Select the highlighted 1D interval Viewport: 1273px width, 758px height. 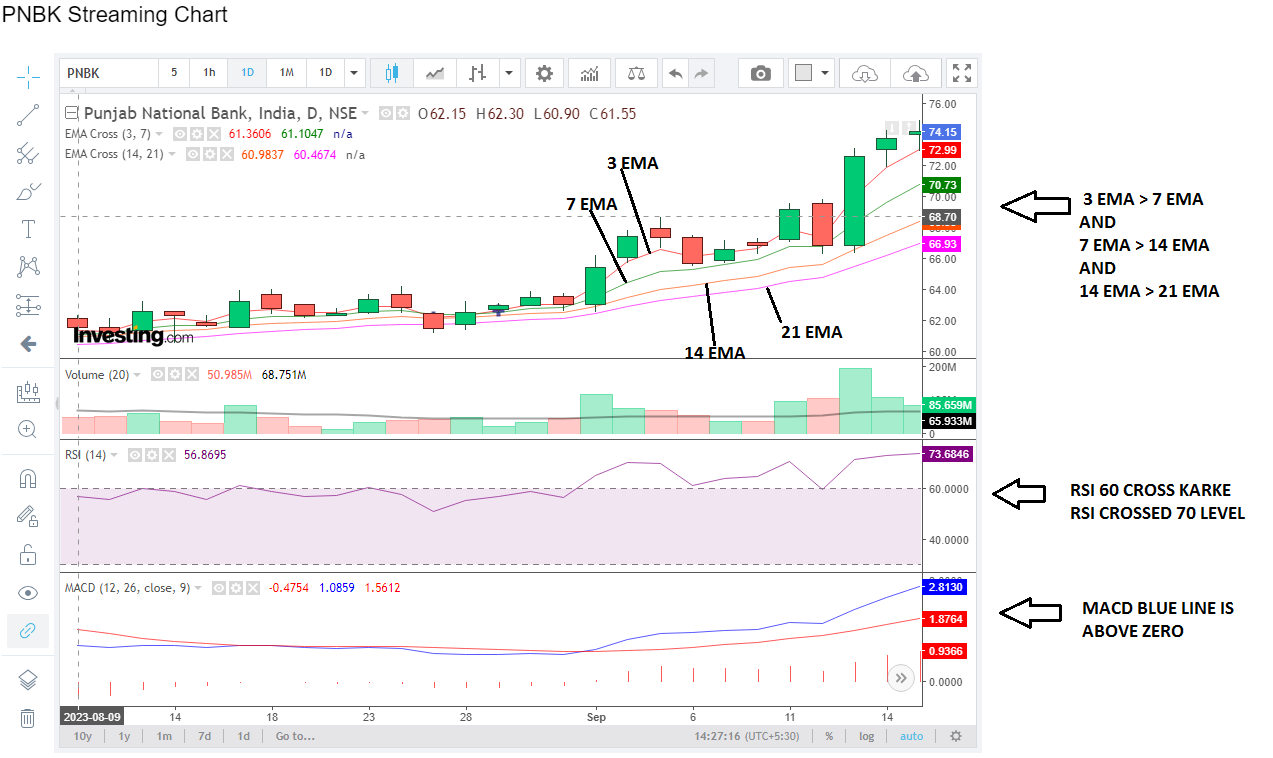tap(247, 73)
